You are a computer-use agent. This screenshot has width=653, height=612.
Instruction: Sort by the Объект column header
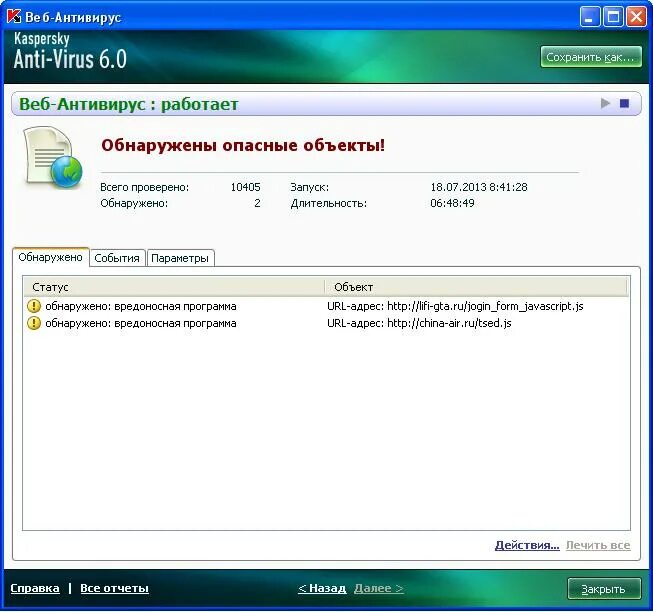(x=476, y=287)
